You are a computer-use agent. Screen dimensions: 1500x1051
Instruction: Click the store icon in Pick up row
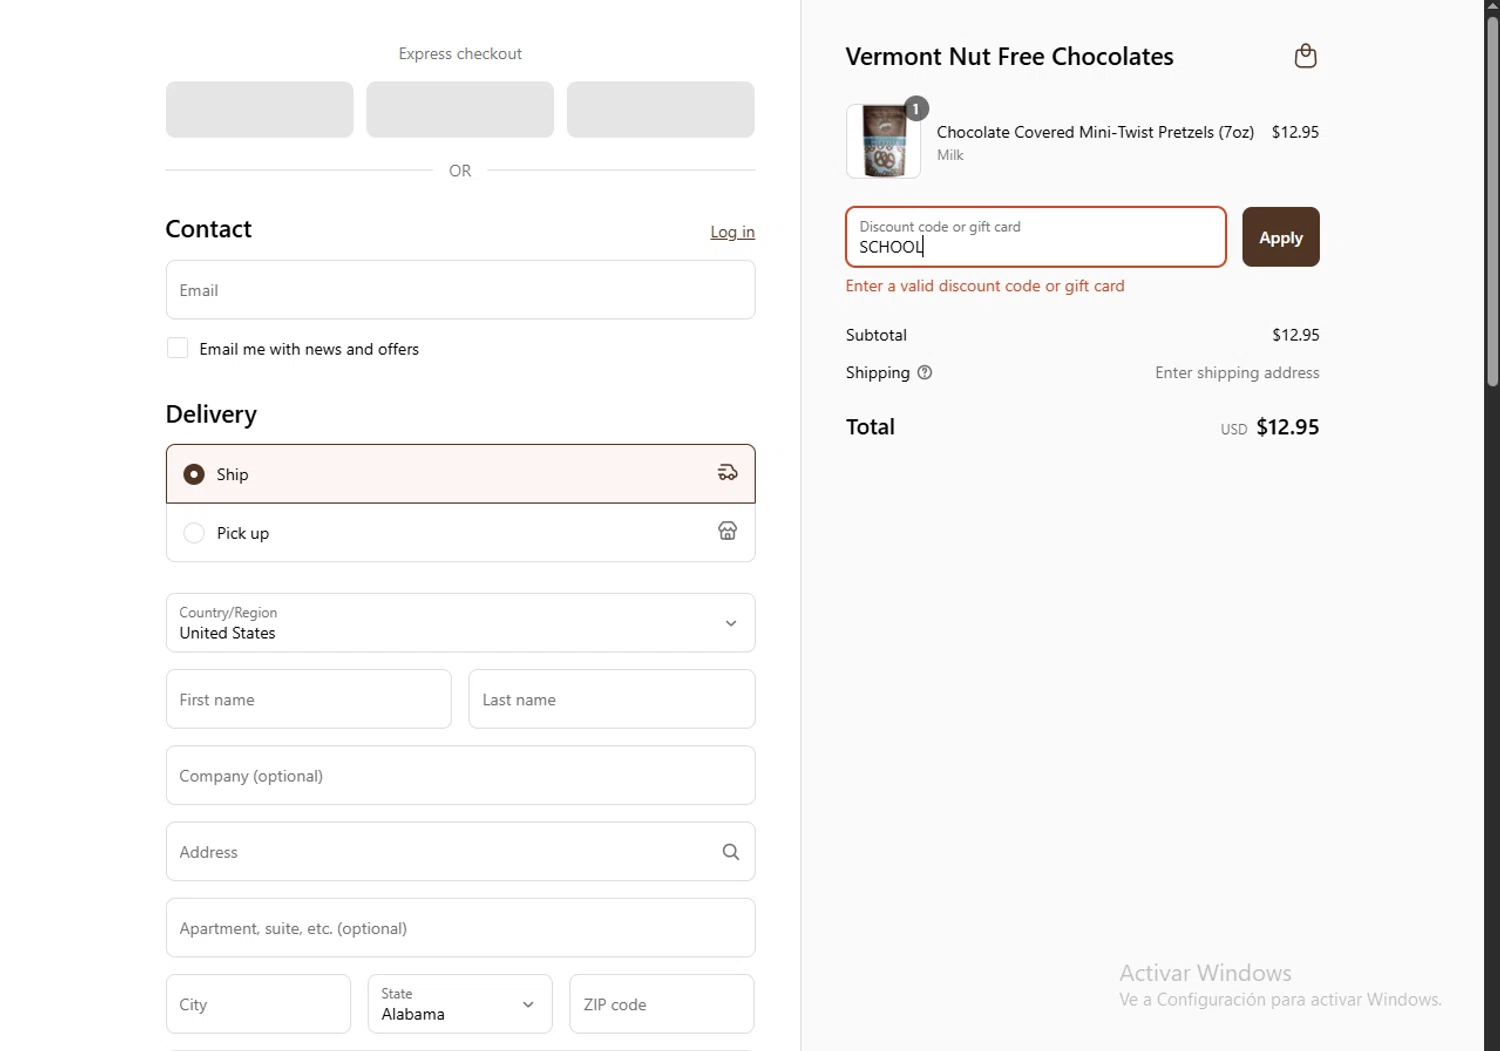click(x=727, y=531)
